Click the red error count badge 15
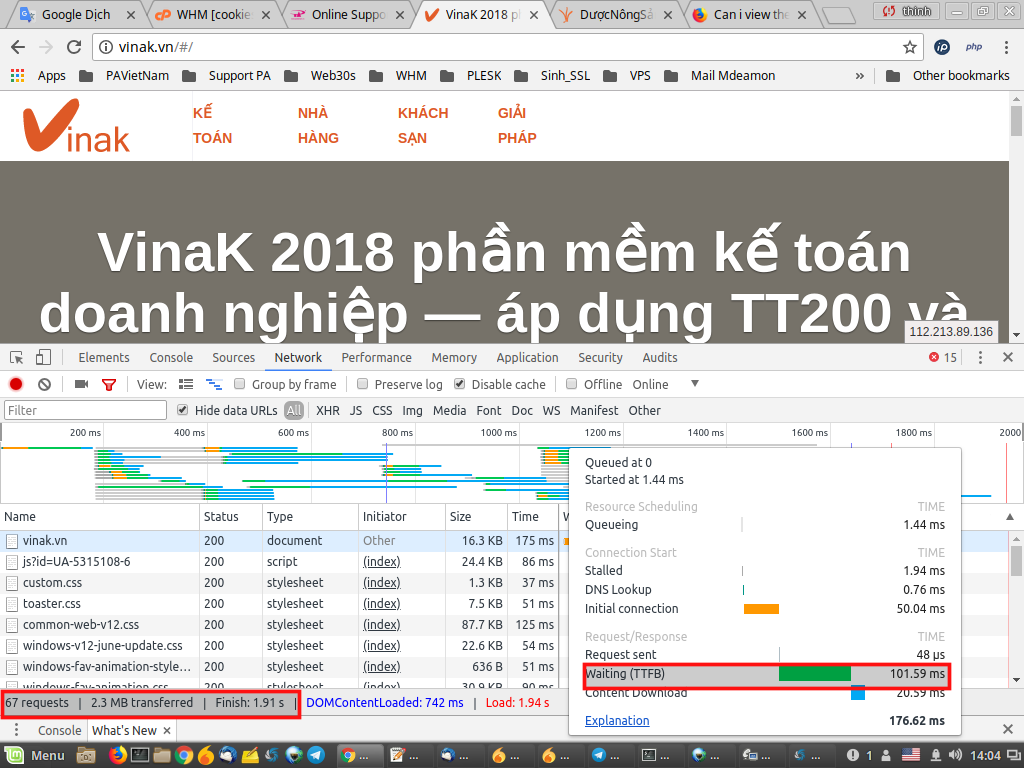Image resolution: width=1024 pixels, height=768 pixels. click(943, 357)
